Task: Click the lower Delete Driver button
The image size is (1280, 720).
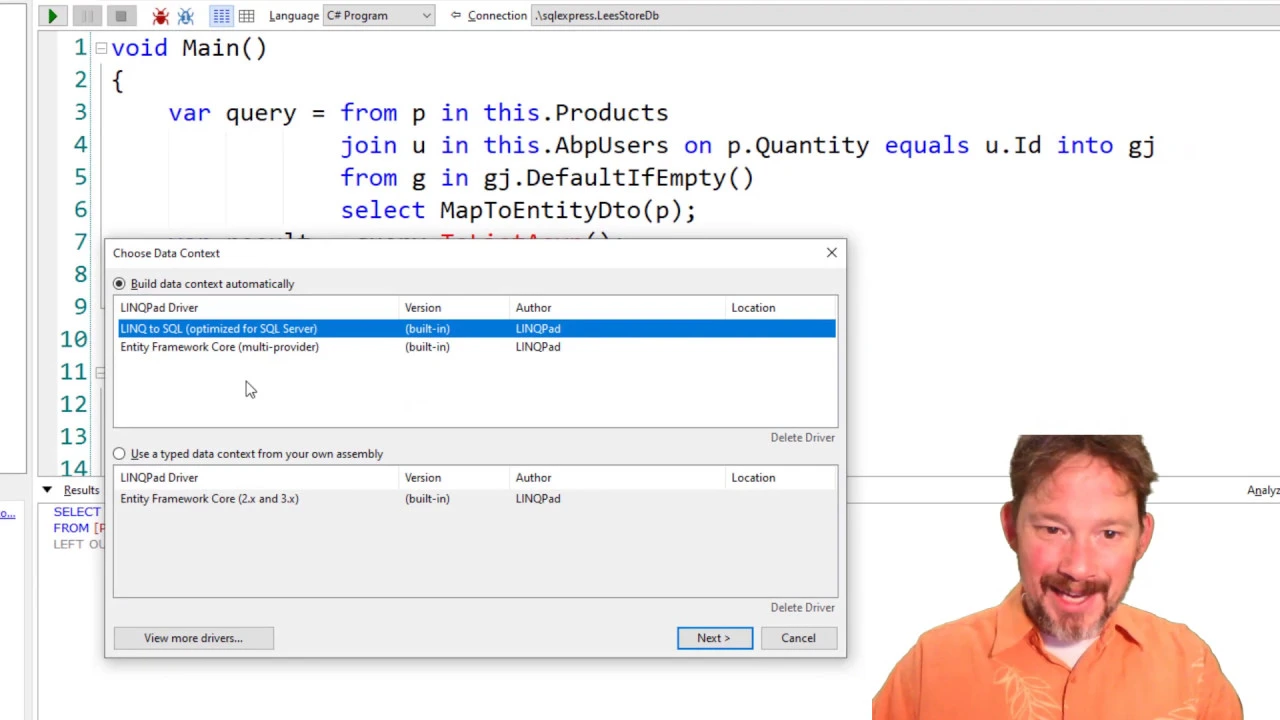Action: click(x=802, y=608)
